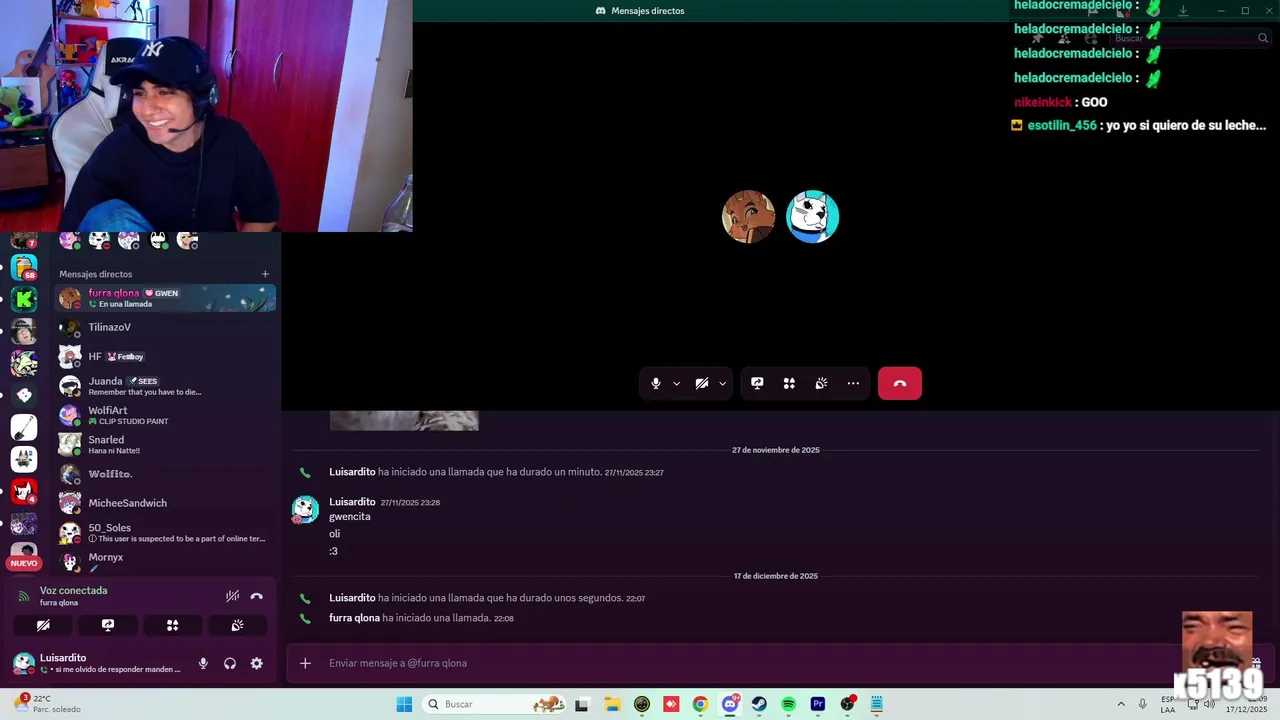Click furra qlona name in call-started message
1280x720 pixels.
[354, 618]
